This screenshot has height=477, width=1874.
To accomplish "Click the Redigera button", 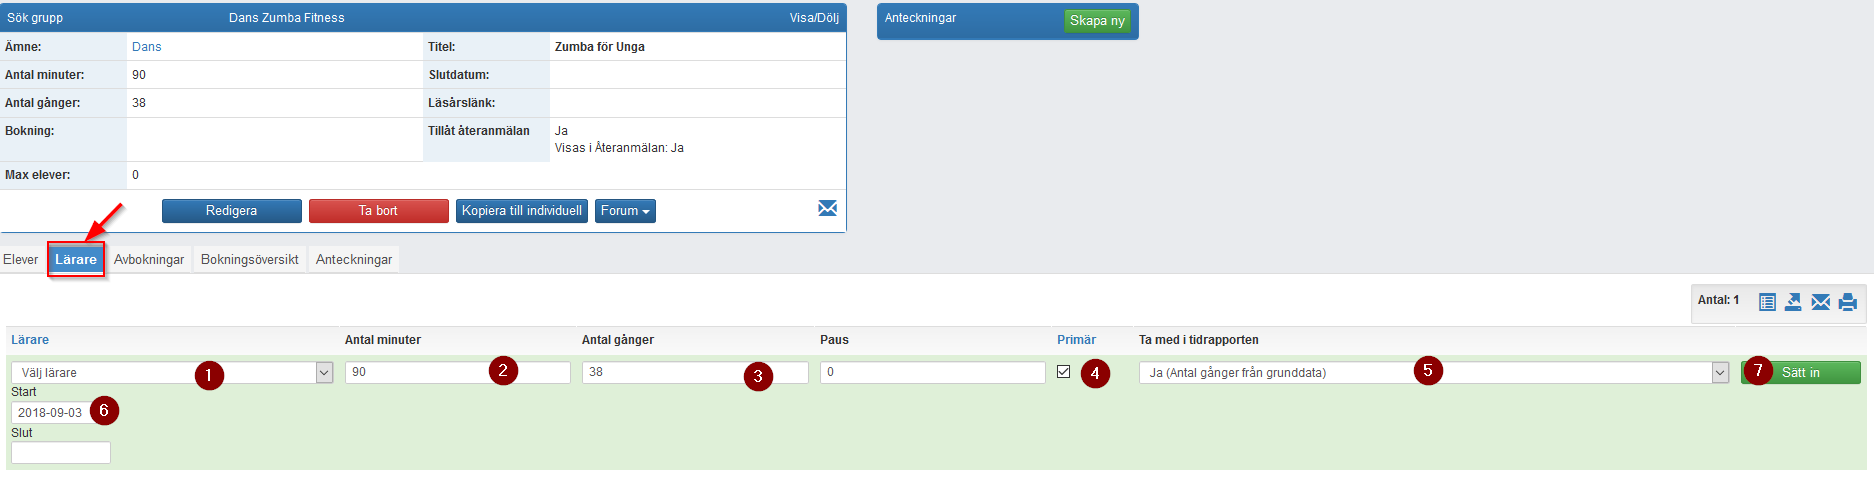I will click(x=232, y=211).
